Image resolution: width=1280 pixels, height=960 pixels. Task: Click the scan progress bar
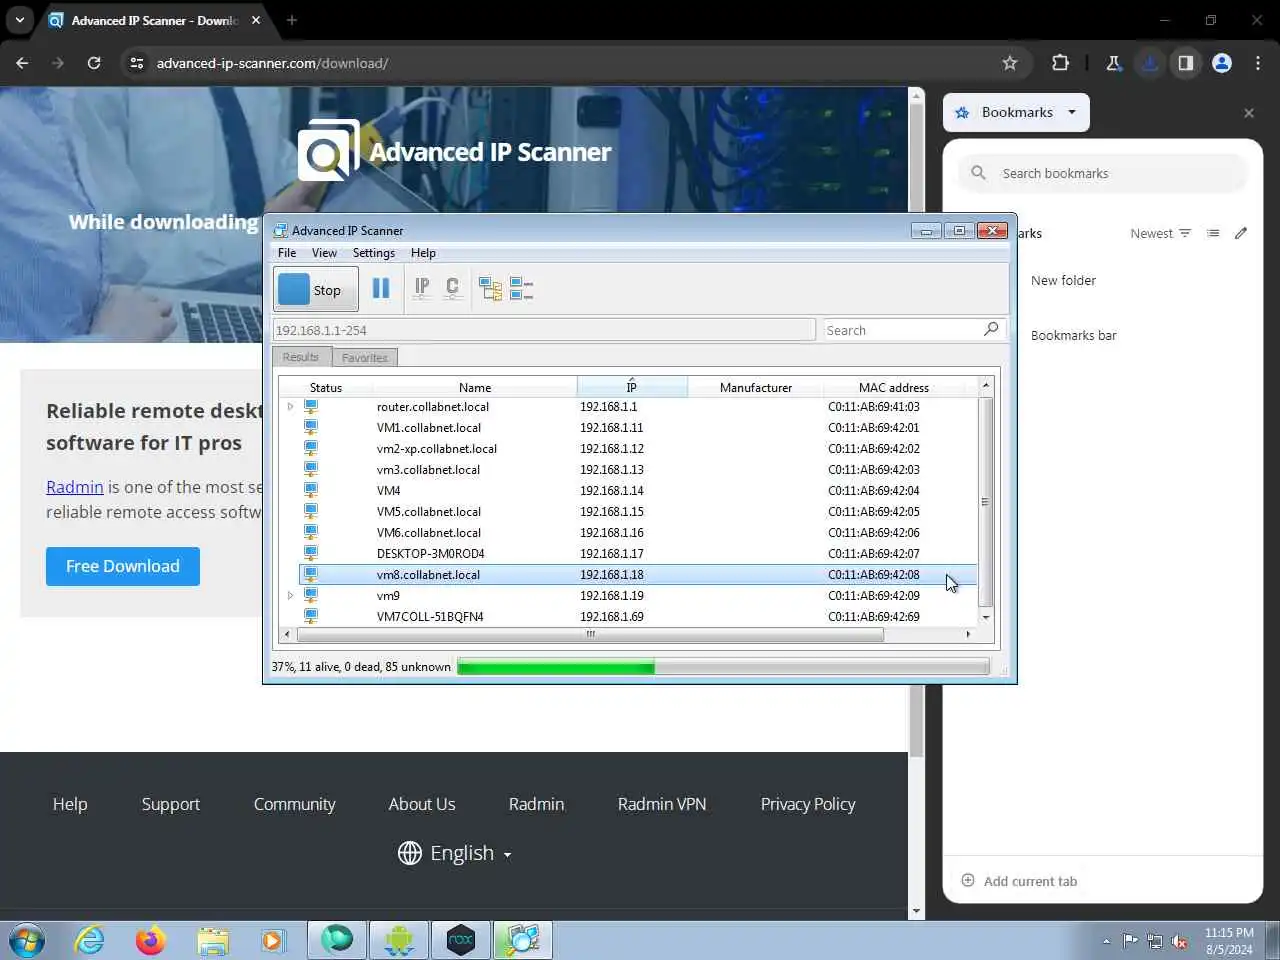pos(723,667)
